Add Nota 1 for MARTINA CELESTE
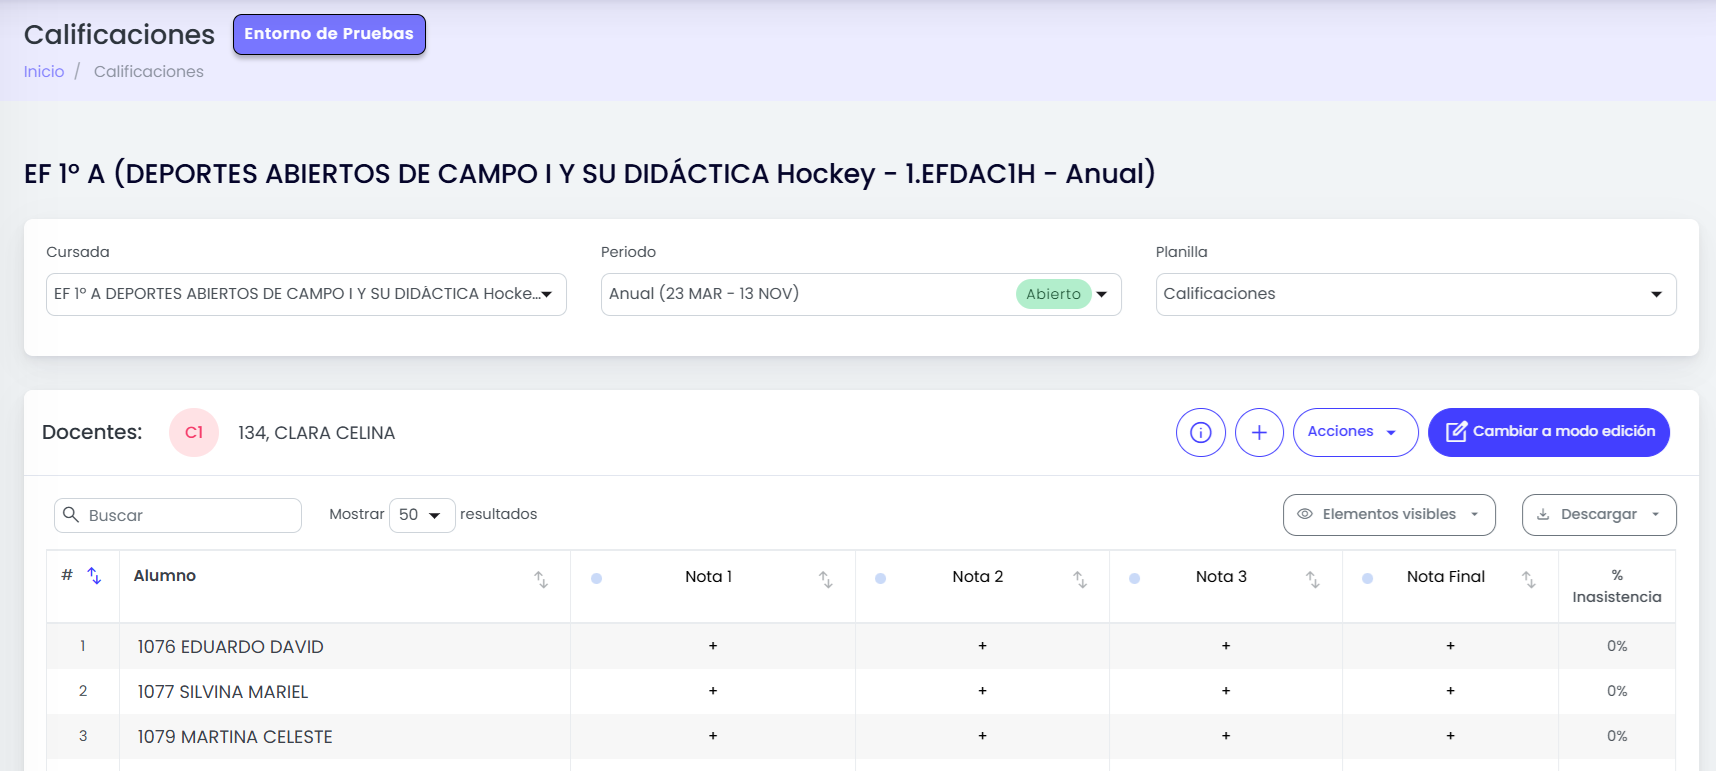Image resolution: width=1716 pixels, height=771 pixels. [x=713, y=736]
